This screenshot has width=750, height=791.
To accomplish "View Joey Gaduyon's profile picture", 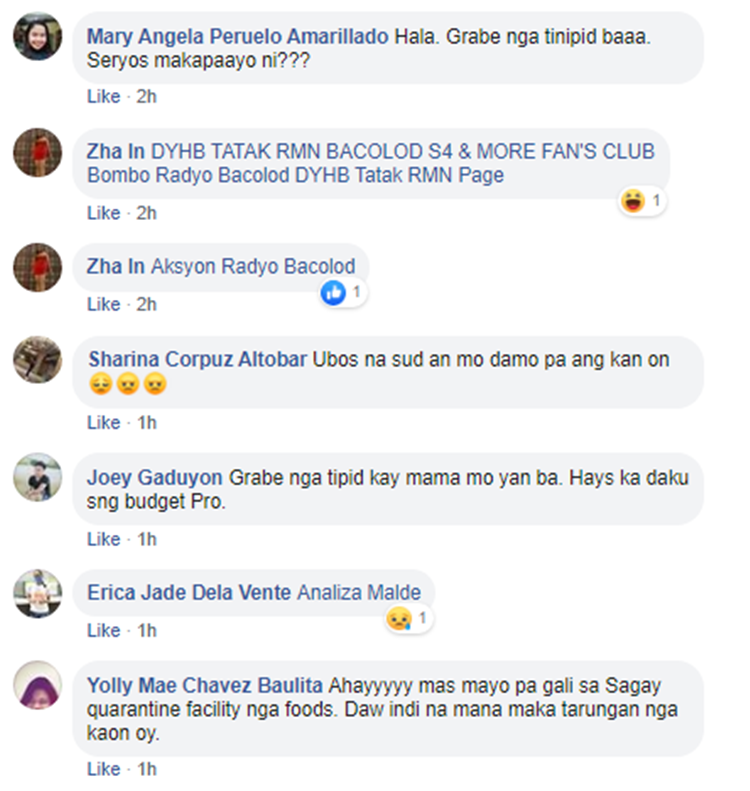I will 37,477.
